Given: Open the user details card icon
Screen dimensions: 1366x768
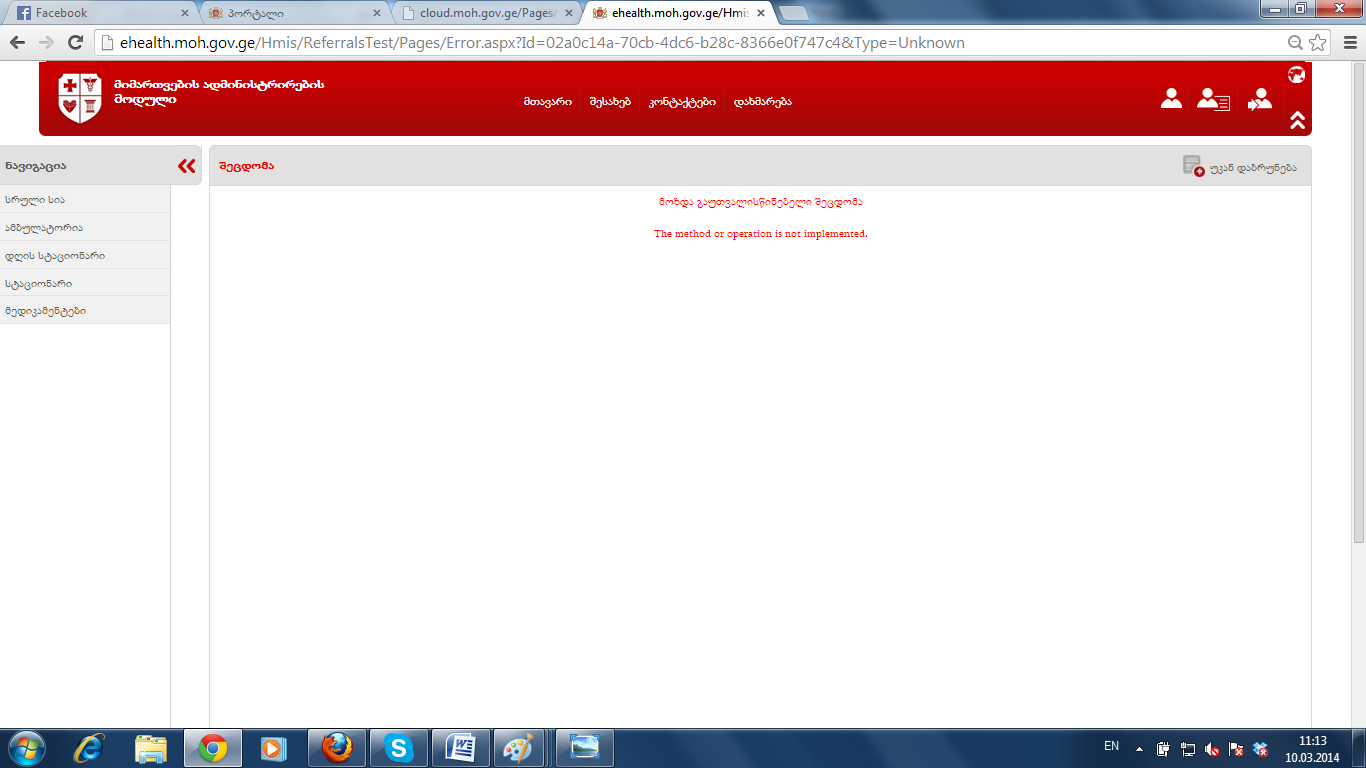Looking at the screenshot, I should [x=1213, y=100].
